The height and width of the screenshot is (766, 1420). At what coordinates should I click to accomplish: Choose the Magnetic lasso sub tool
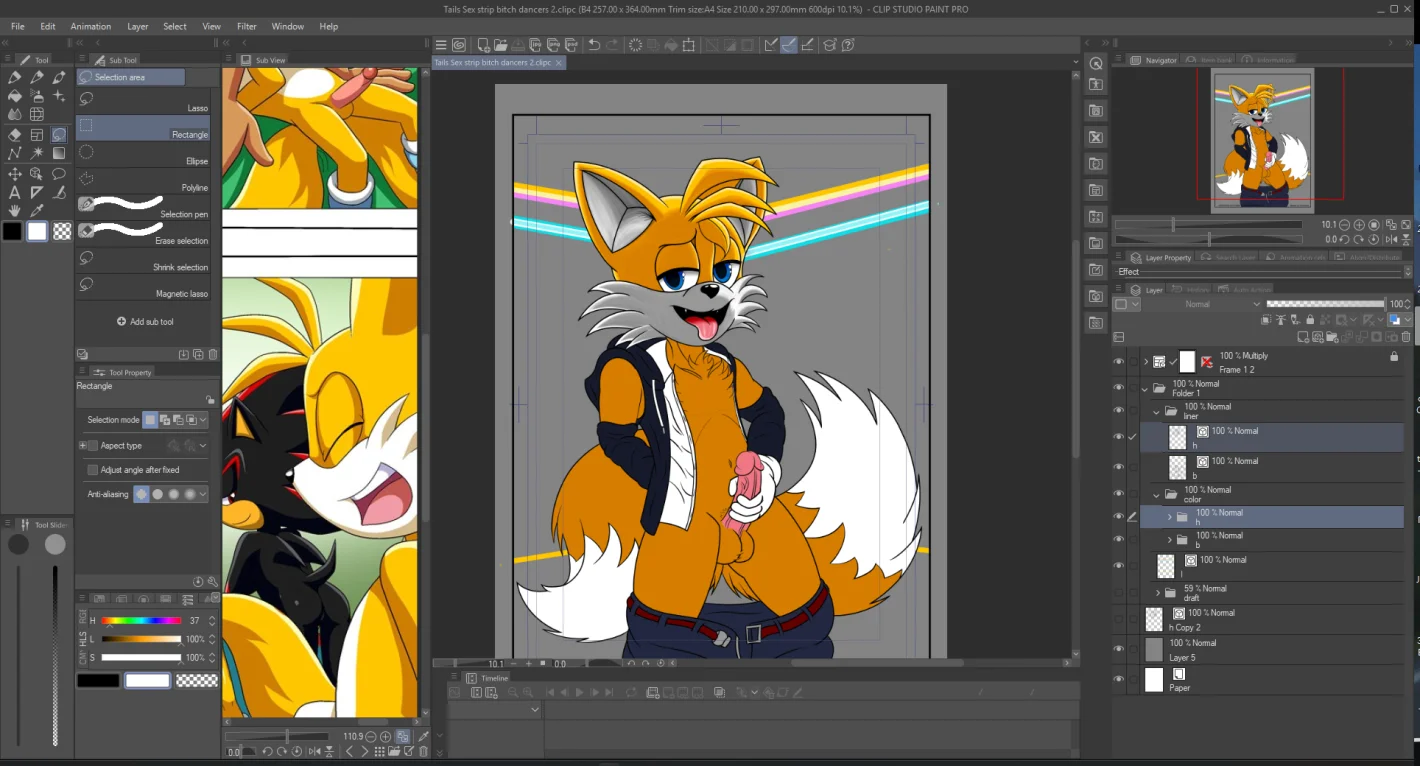click(x=143, y=287)
